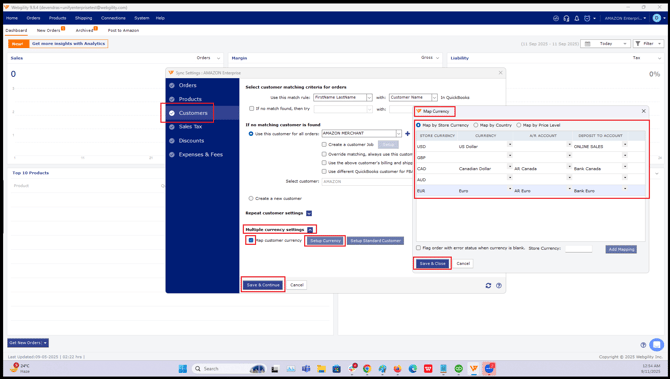This screenshot has width=670, height=379.
Task: Open the support headset icon
Action: 566,18
